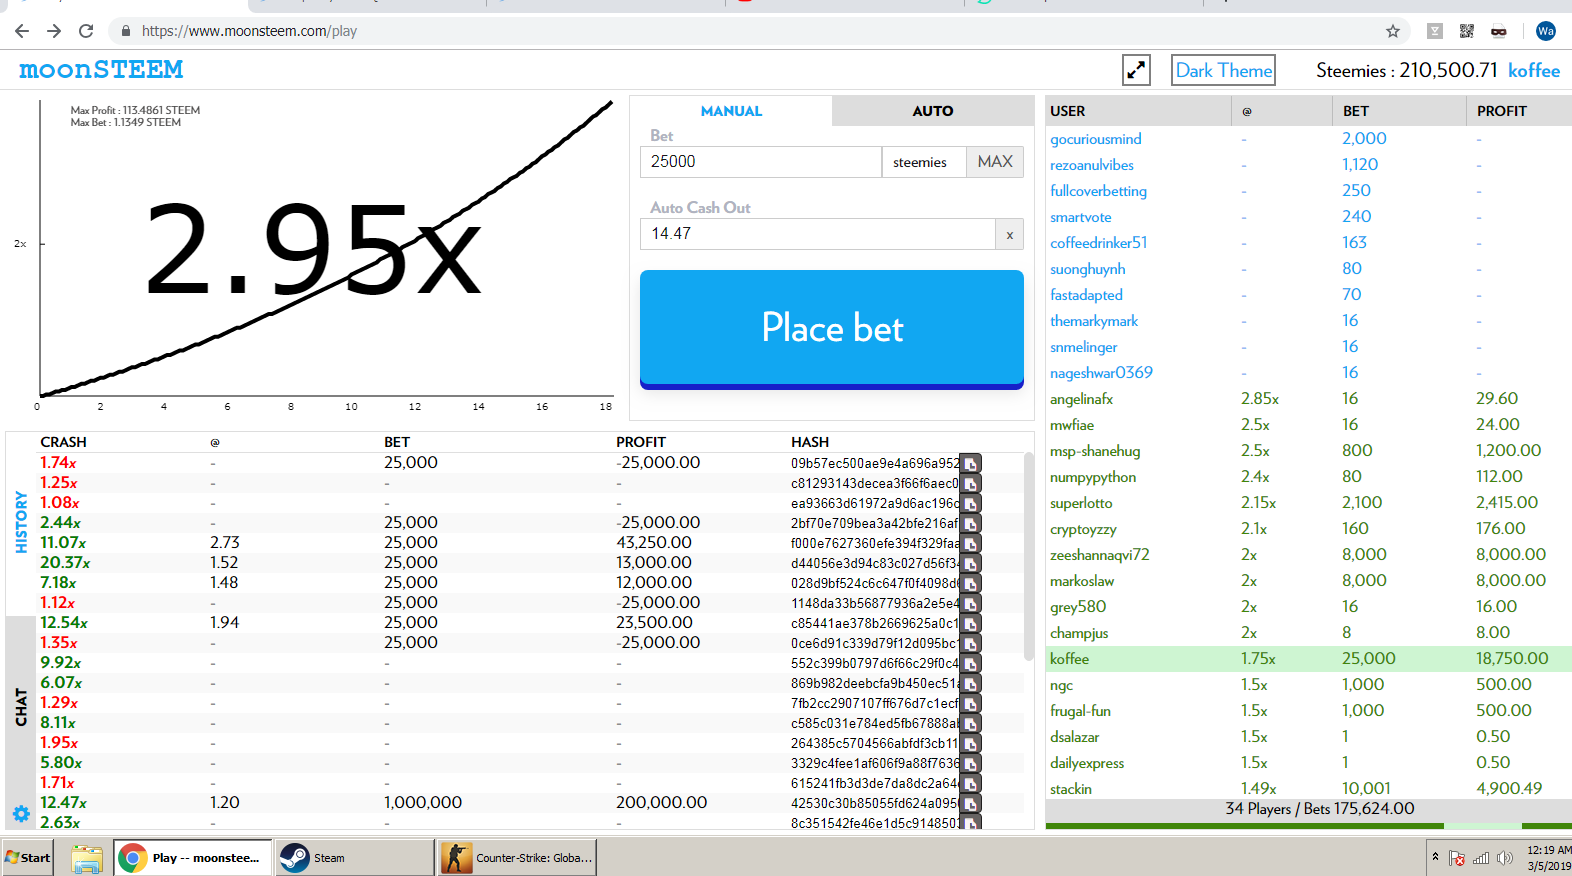Click the 20.37x crash value
The width and height of the screenshot is (1572, 876).
coord(65,563)
